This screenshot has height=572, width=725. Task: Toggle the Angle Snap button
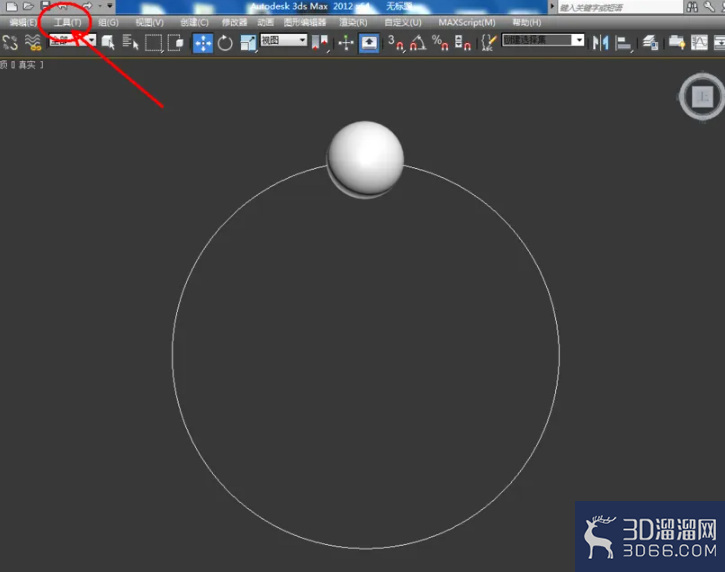point(418,43)
